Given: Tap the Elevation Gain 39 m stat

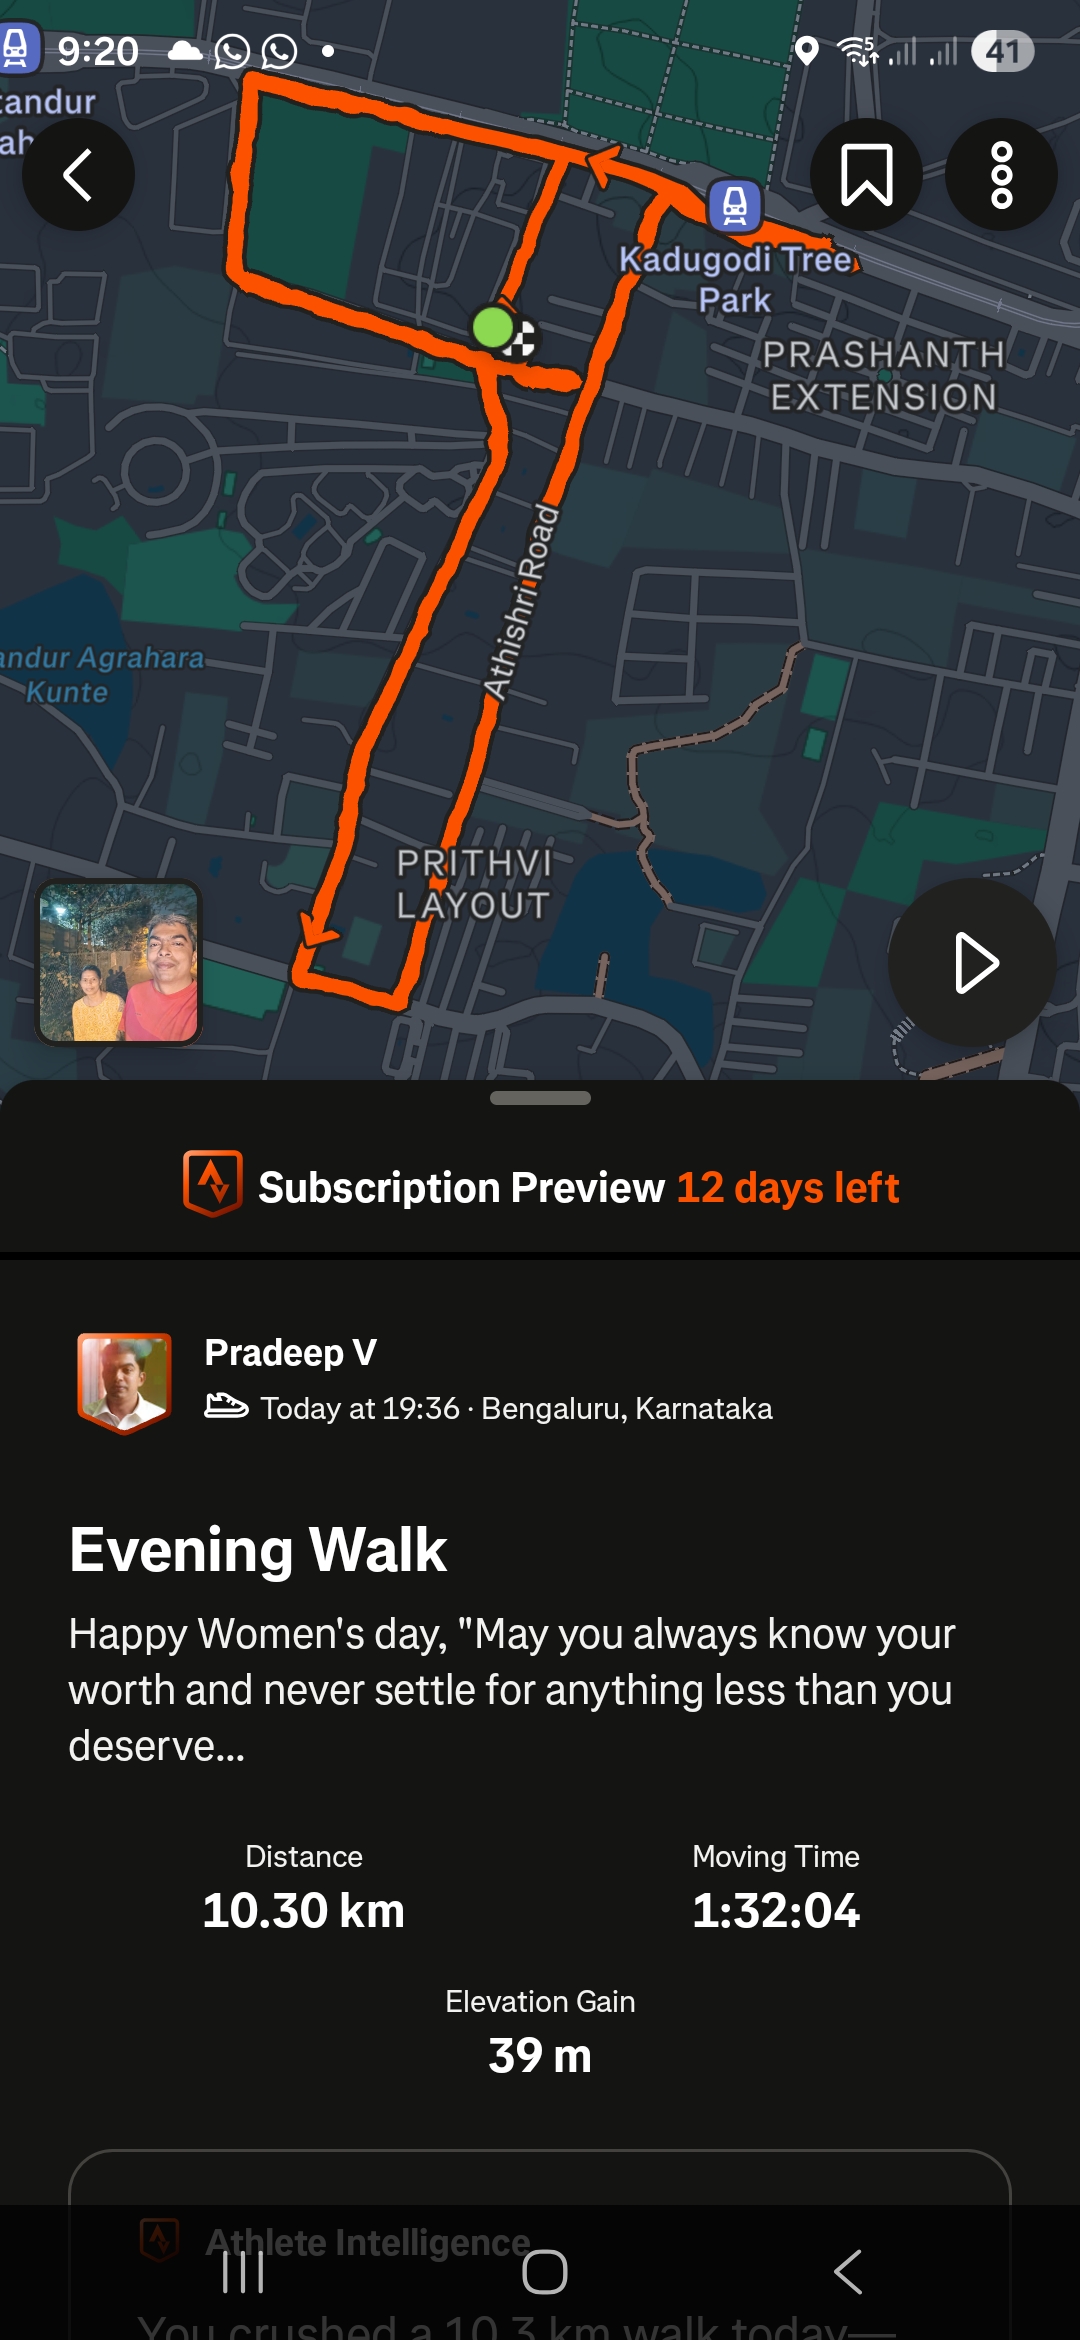Looking at the screenshot, I should click(540, 2032).
